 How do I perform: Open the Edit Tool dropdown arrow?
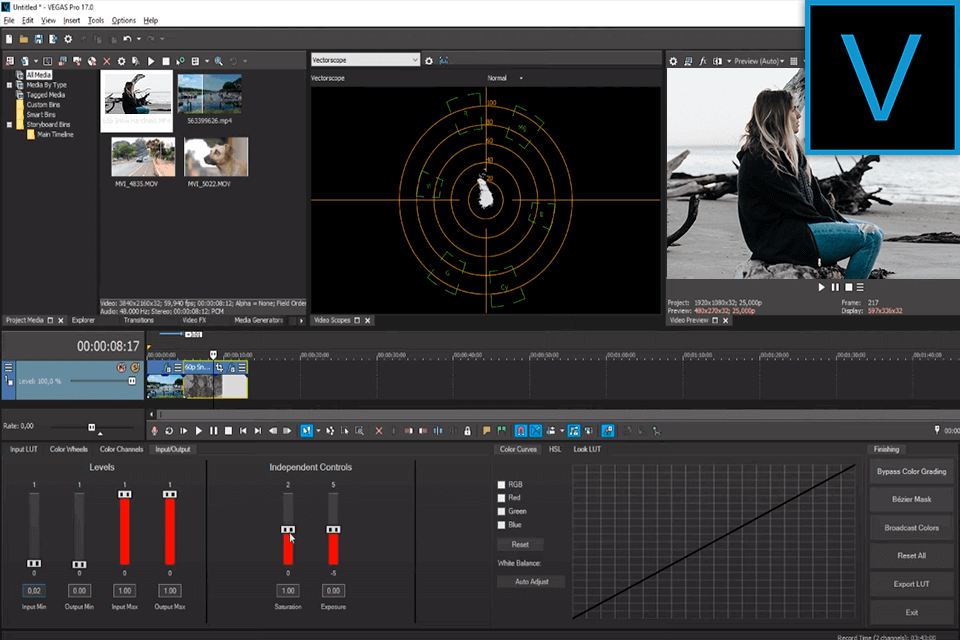click(x=318, y=431)
